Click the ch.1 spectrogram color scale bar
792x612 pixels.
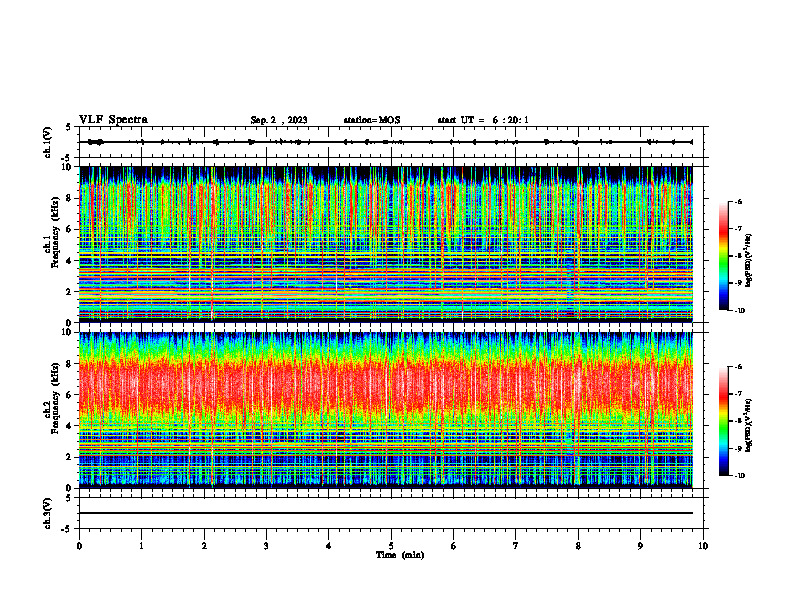[x=723, y=256]
